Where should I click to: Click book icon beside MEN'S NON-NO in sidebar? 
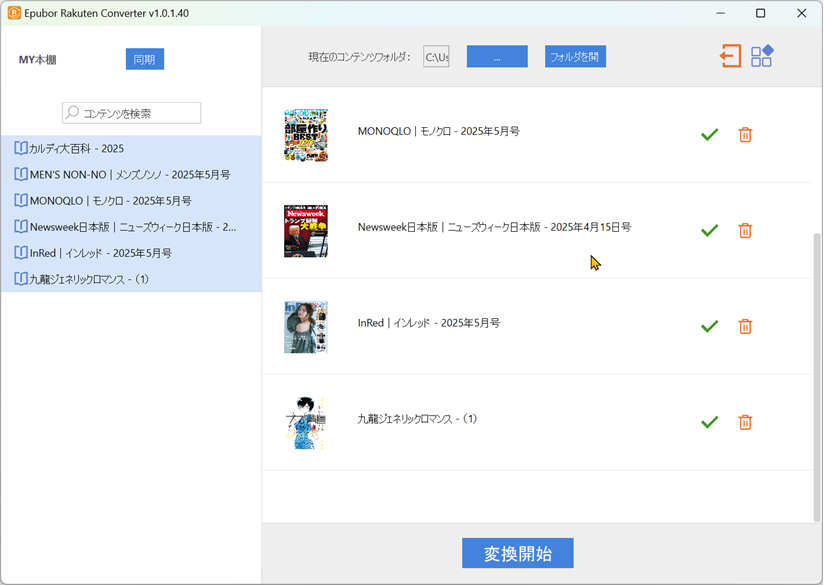[x=20, y=175]
